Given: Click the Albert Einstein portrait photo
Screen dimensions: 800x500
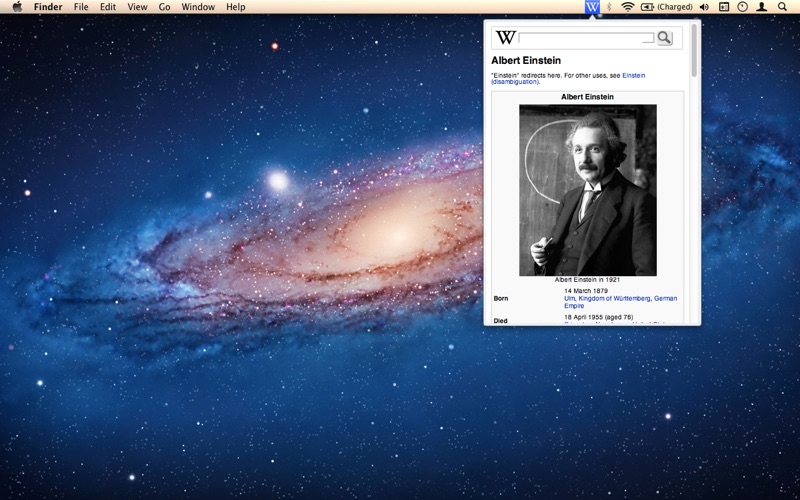Looking at the screenshot, I should 588,190.
